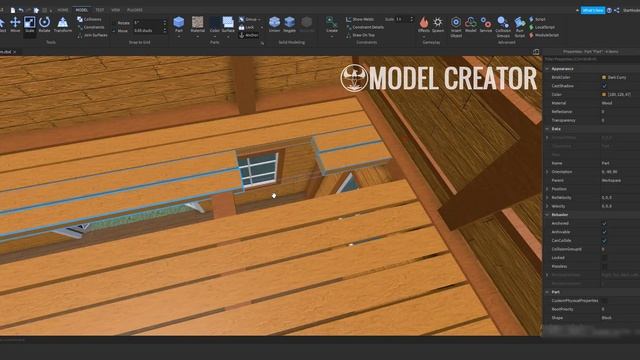Insert a ModuleScript
This screenshot has height=360, width=640.
tap(544, 35)
